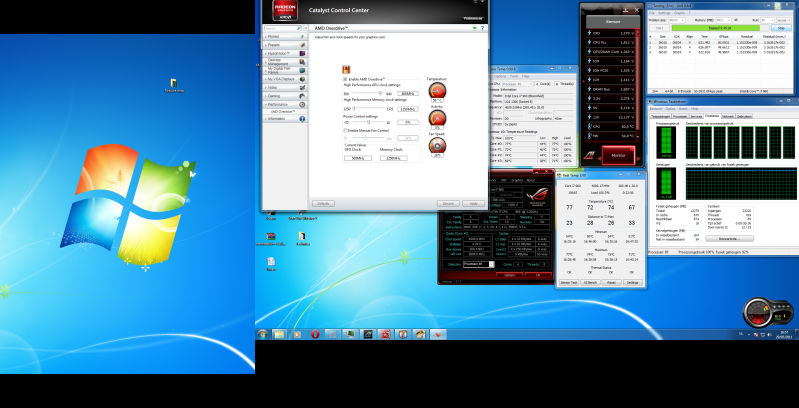Image resolution: width=799 pixels, height=408 pixels.
Task: Open the Problem size dropdown in LinX
Action: click(x=677, y=20)
